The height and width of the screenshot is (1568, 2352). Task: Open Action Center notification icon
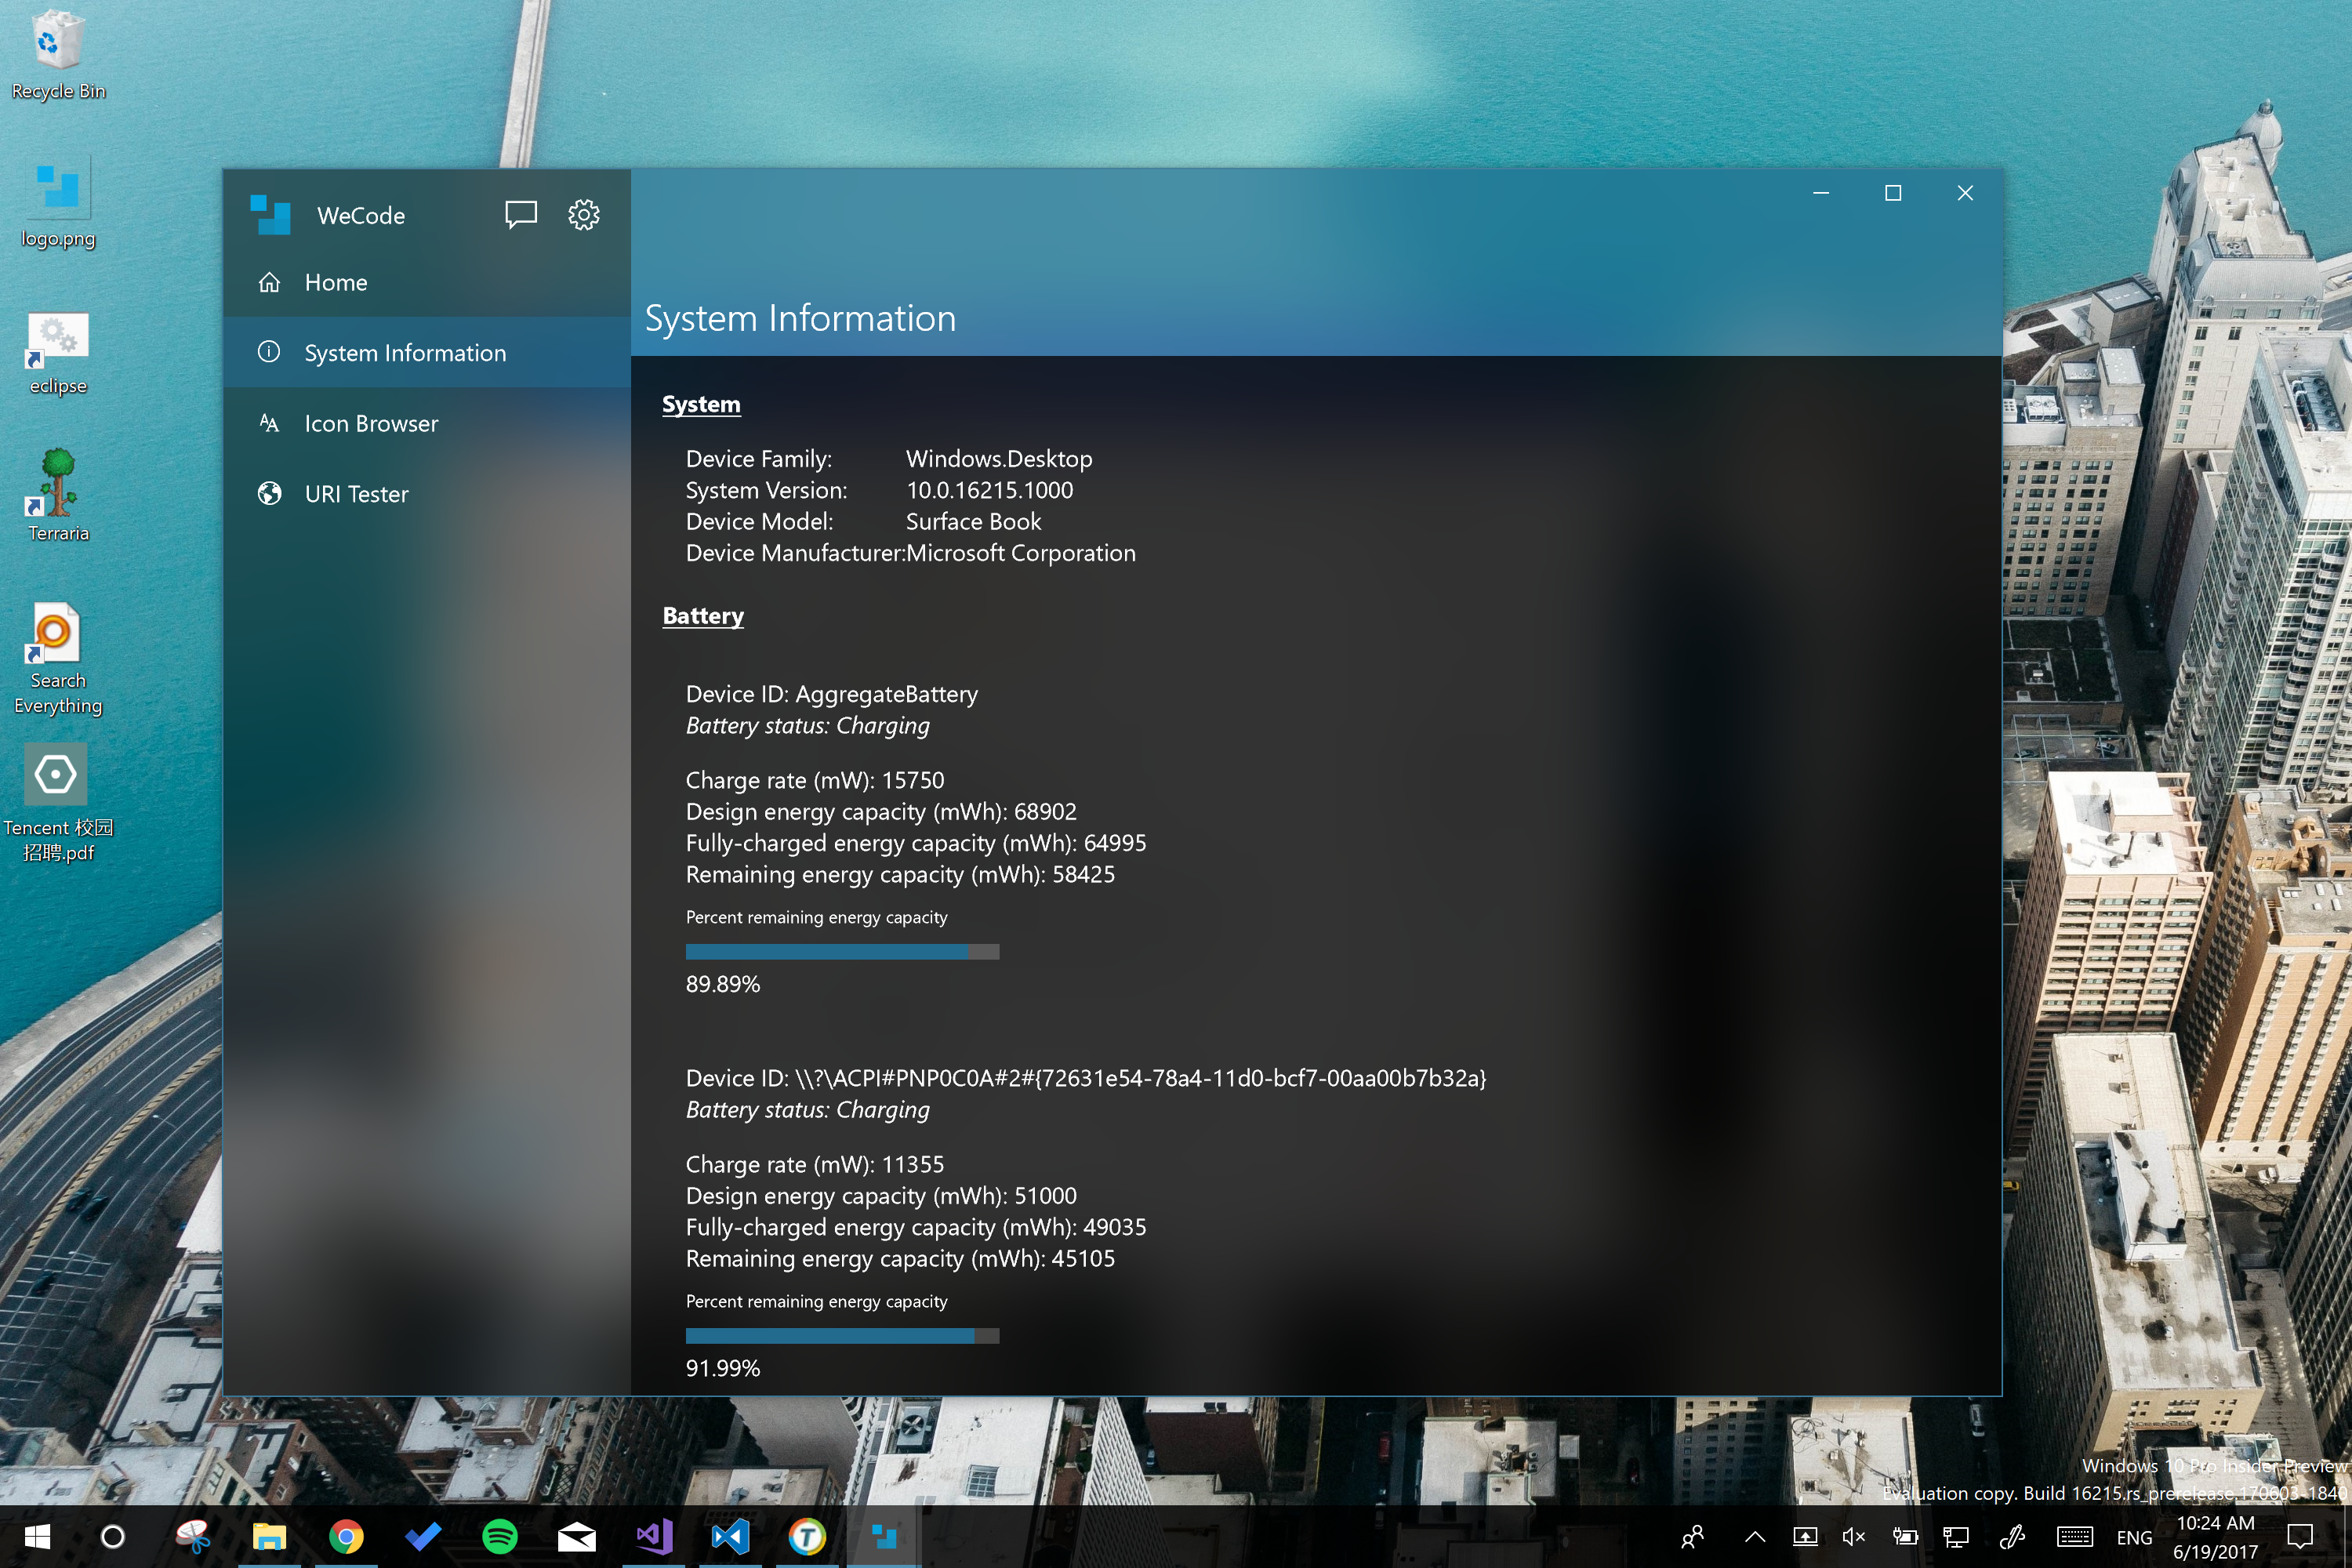pos(2300,1536)
